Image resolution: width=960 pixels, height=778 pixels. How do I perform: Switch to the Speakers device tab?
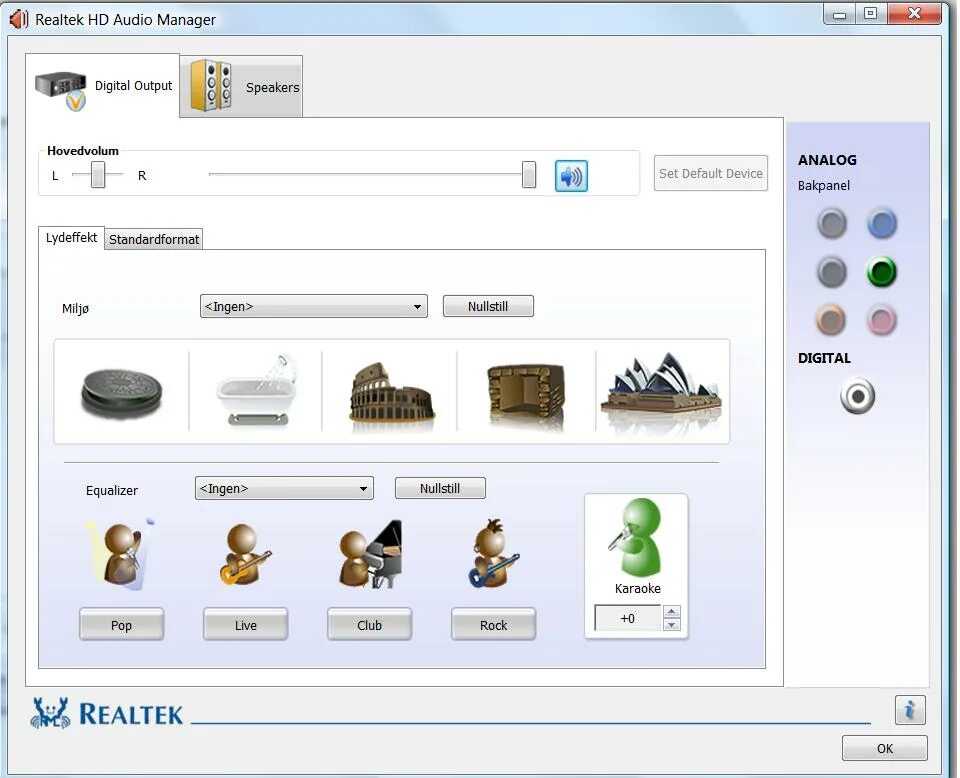click(x=241, y=86)
